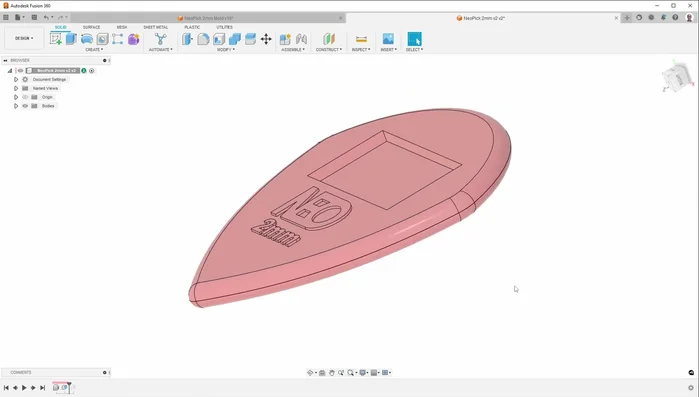The width and height of the screenshot is (699, 397).
Task: Expand the Named Views node
Action: click(x=16, y=88)
